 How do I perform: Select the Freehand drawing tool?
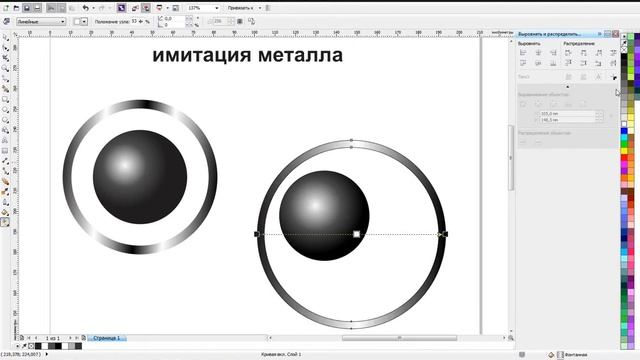click(x=5, y=78)
